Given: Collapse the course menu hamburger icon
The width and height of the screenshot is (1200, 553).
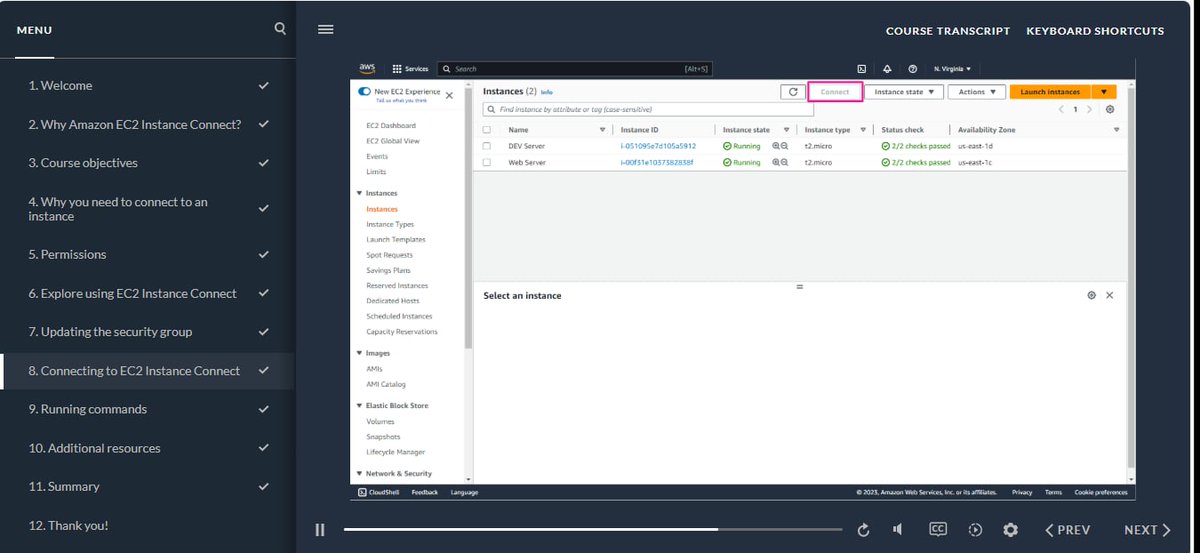Looking at the screenshot, I should click(325, 30).
